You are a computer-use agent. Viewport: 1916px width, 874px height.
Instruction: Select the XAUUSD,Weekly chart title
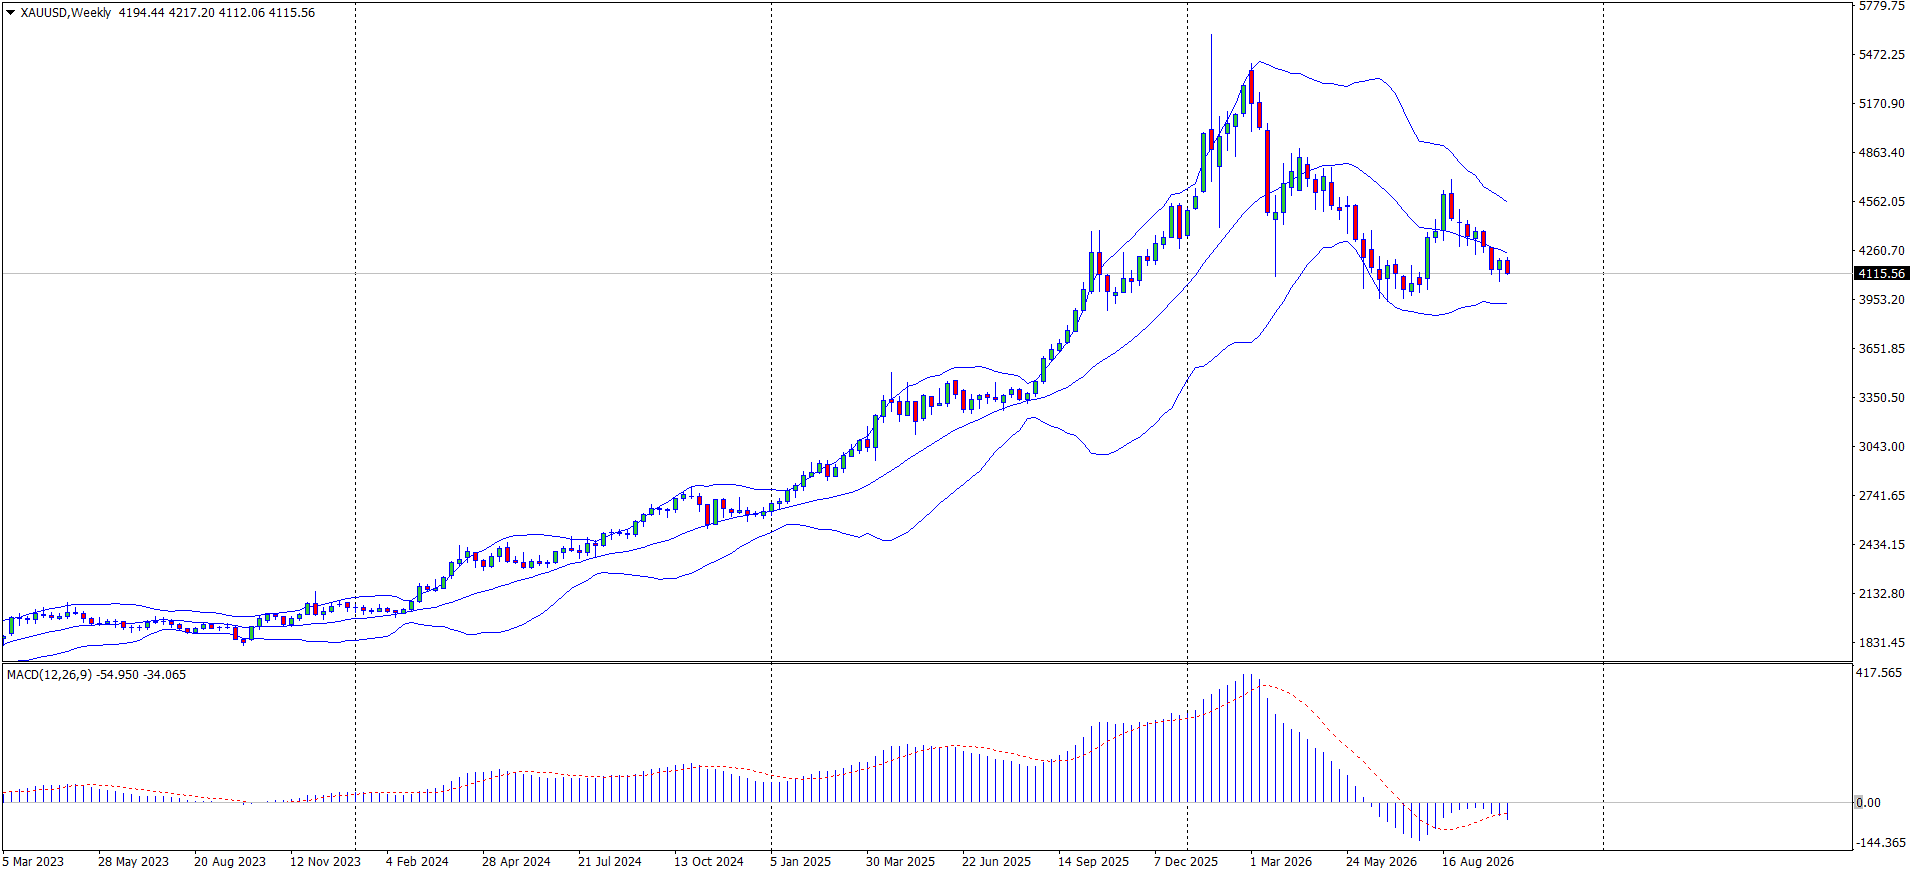66,13
